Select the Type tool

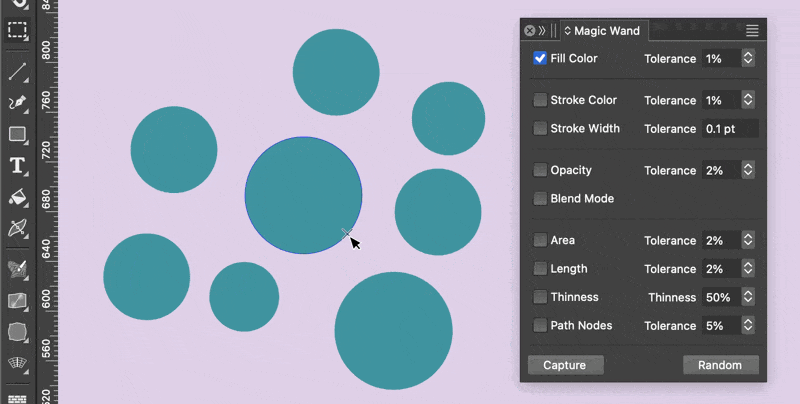tap(17, 166)
